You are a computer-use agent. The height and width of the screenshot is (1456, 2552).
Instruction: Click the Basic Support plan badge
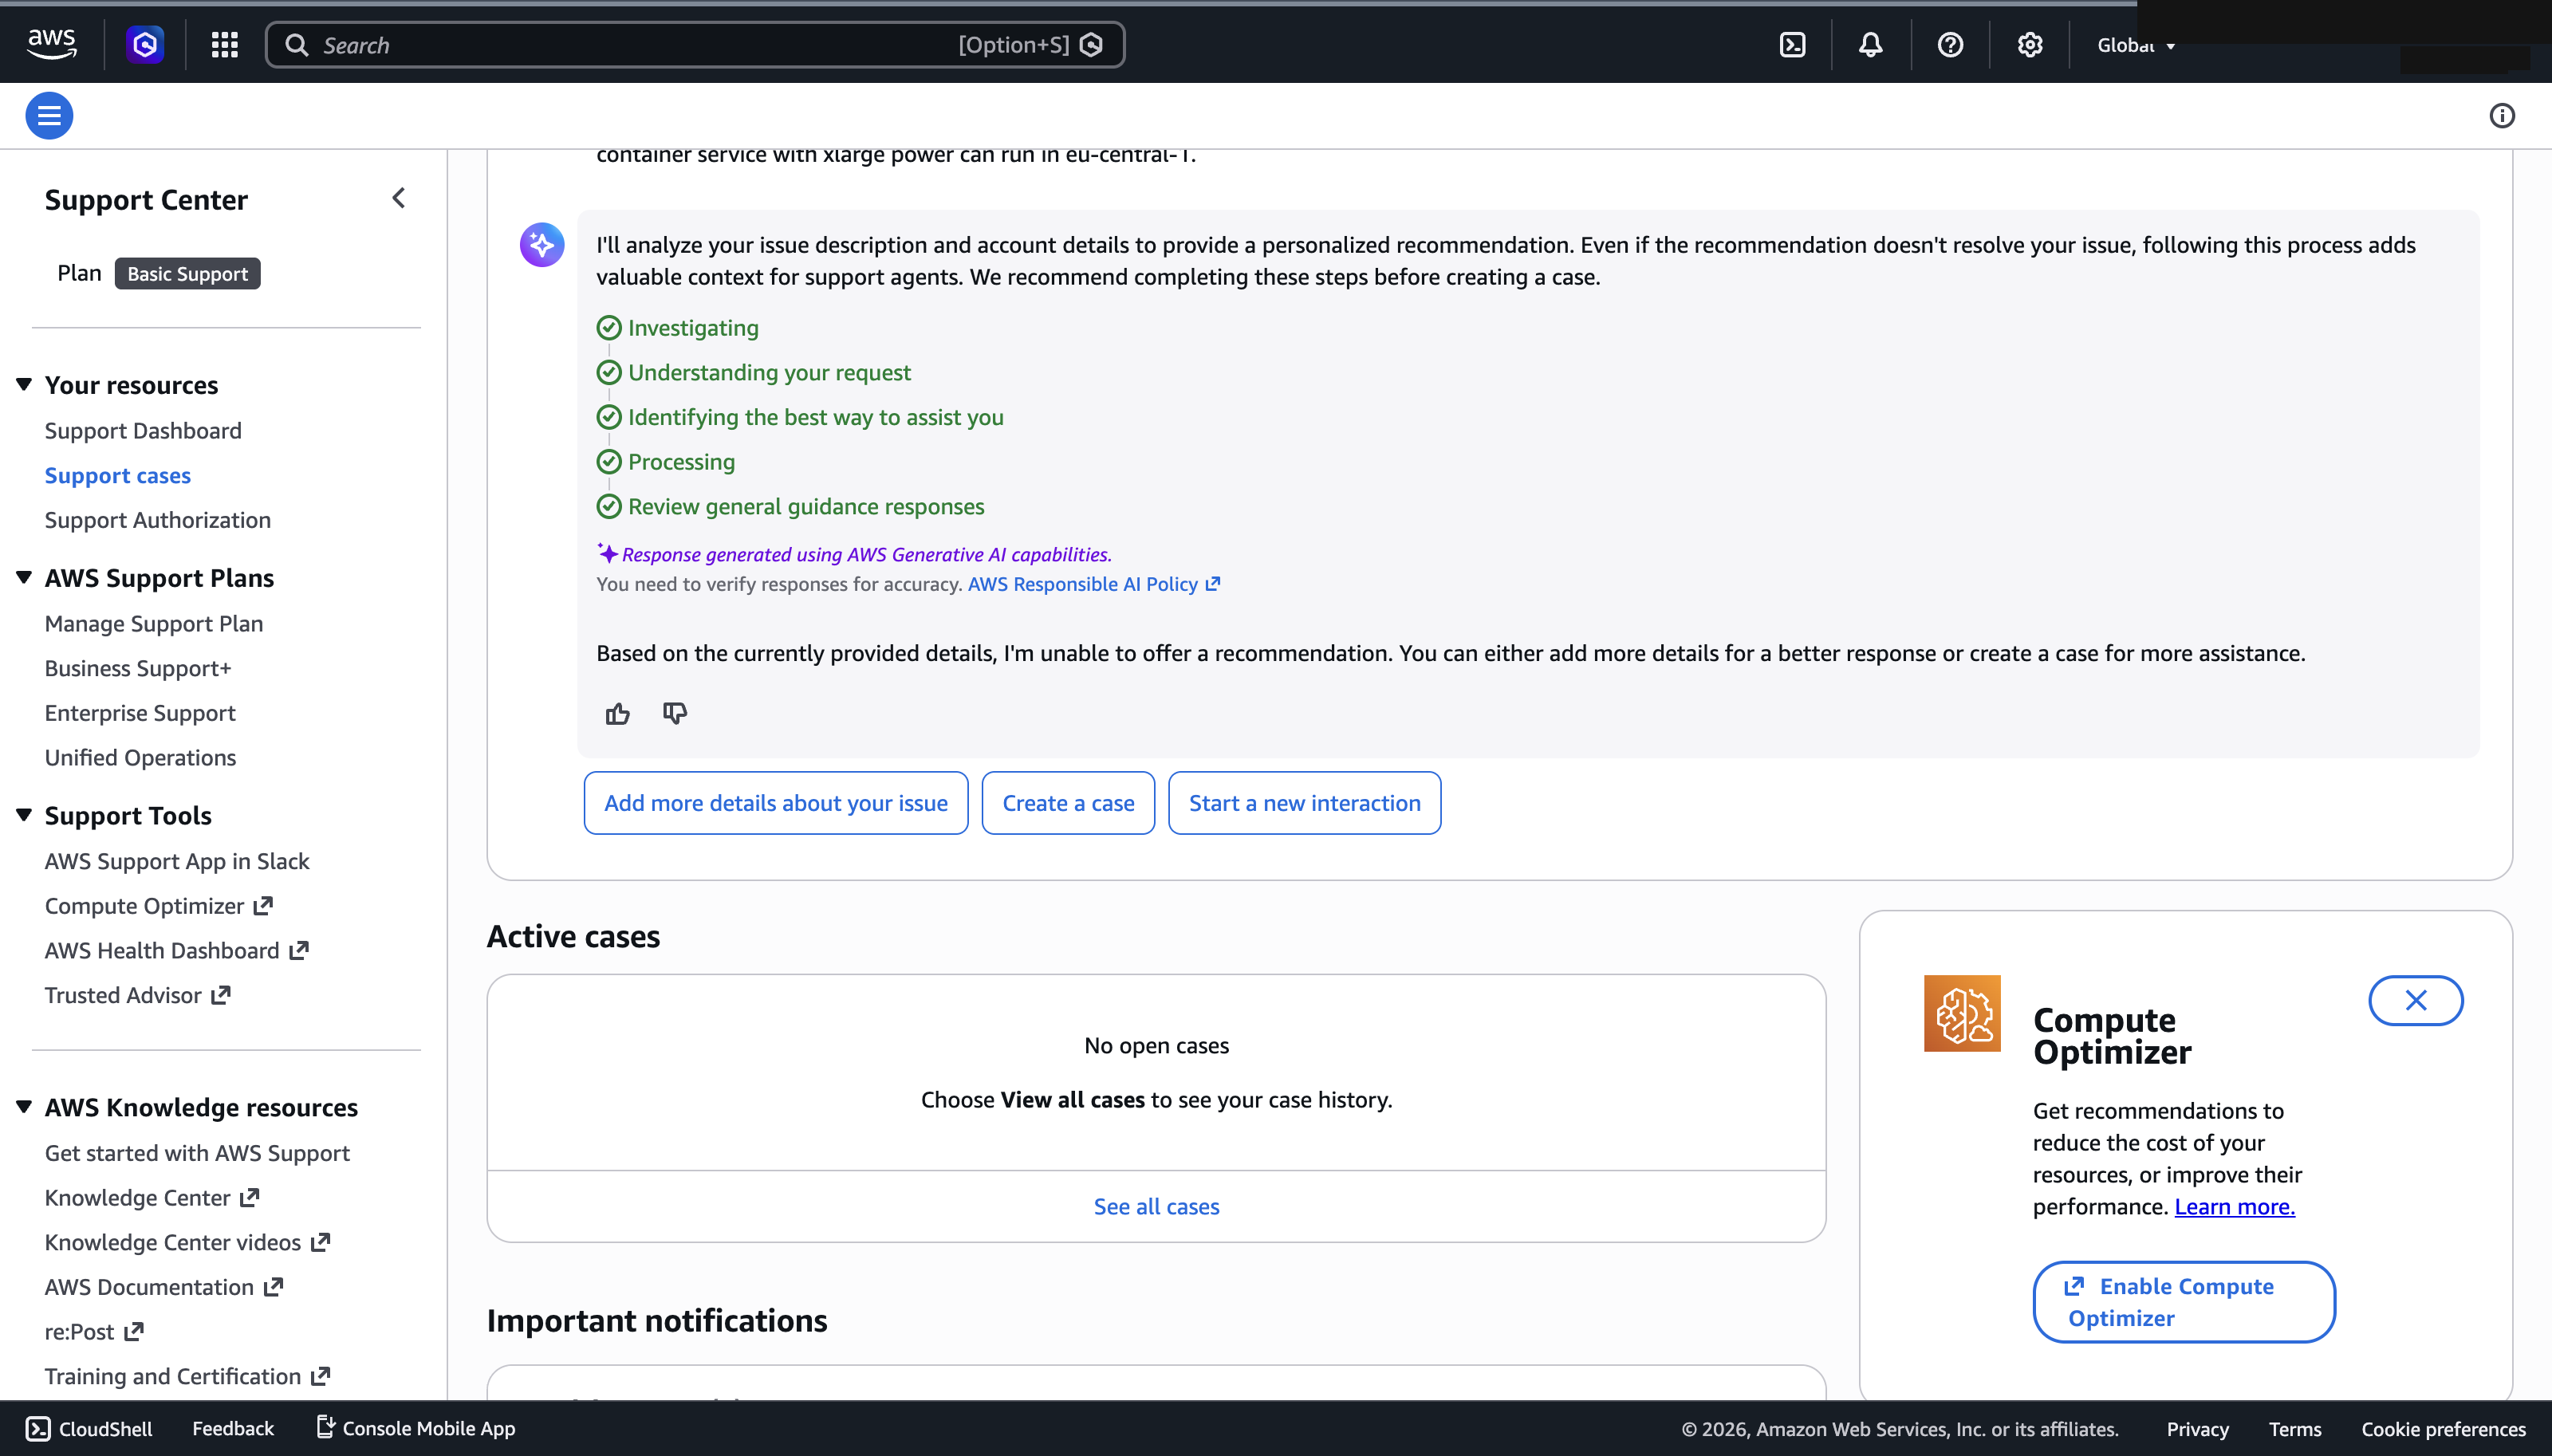pos(187,273)
